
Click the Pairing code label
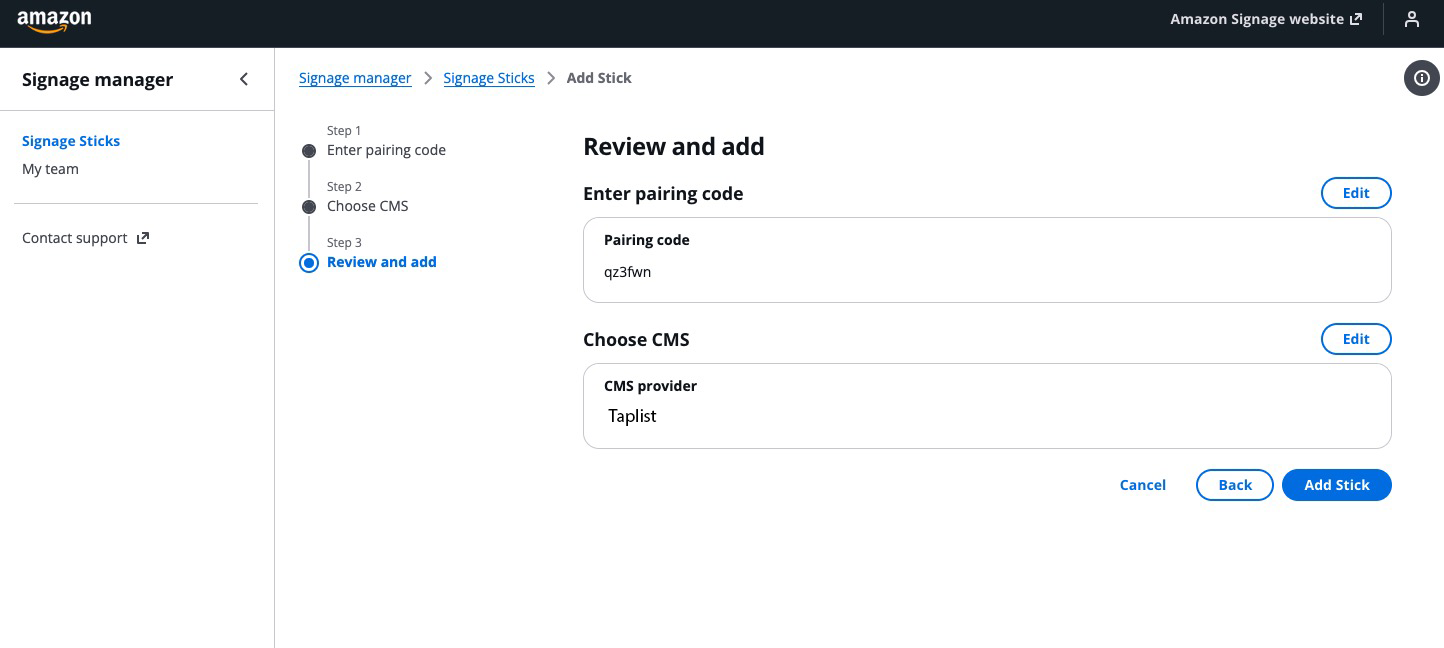pos(646,240)
